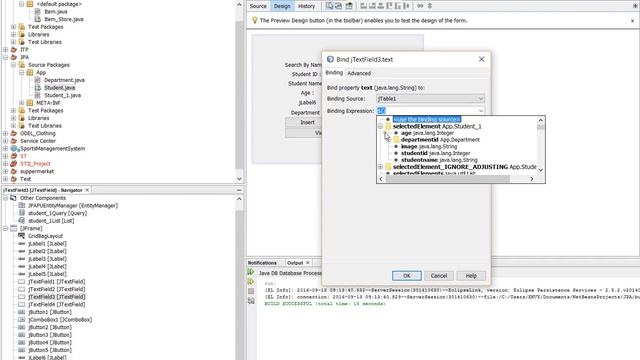This screenshot has height=360, width=640.
Task: Click JPAPUEntityManager icon in Navigator
Action: 22,205
